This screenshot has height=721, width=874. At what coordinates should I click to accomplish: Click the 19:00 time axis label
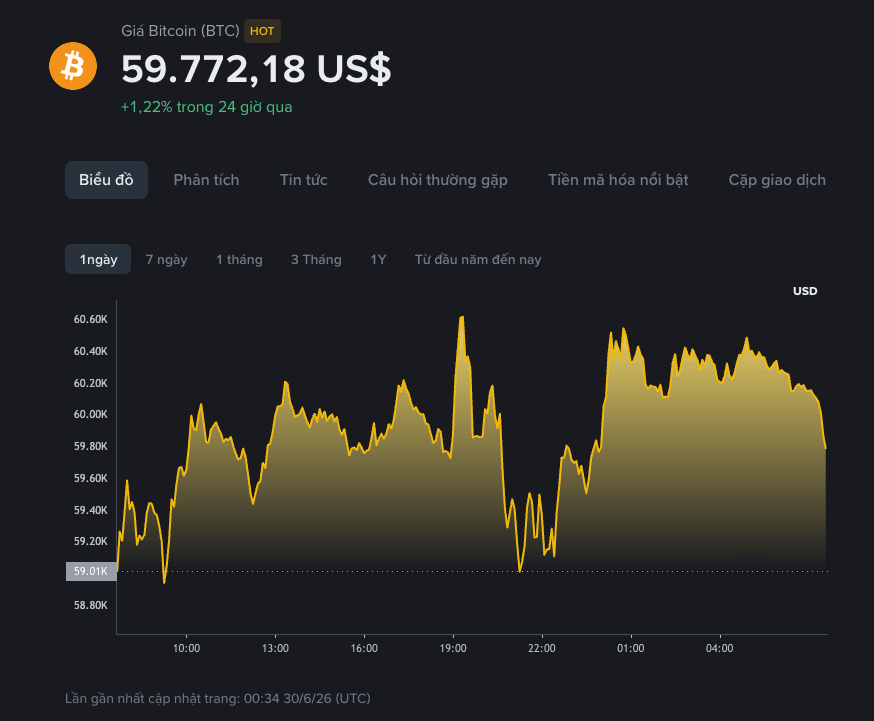(453, 648)
